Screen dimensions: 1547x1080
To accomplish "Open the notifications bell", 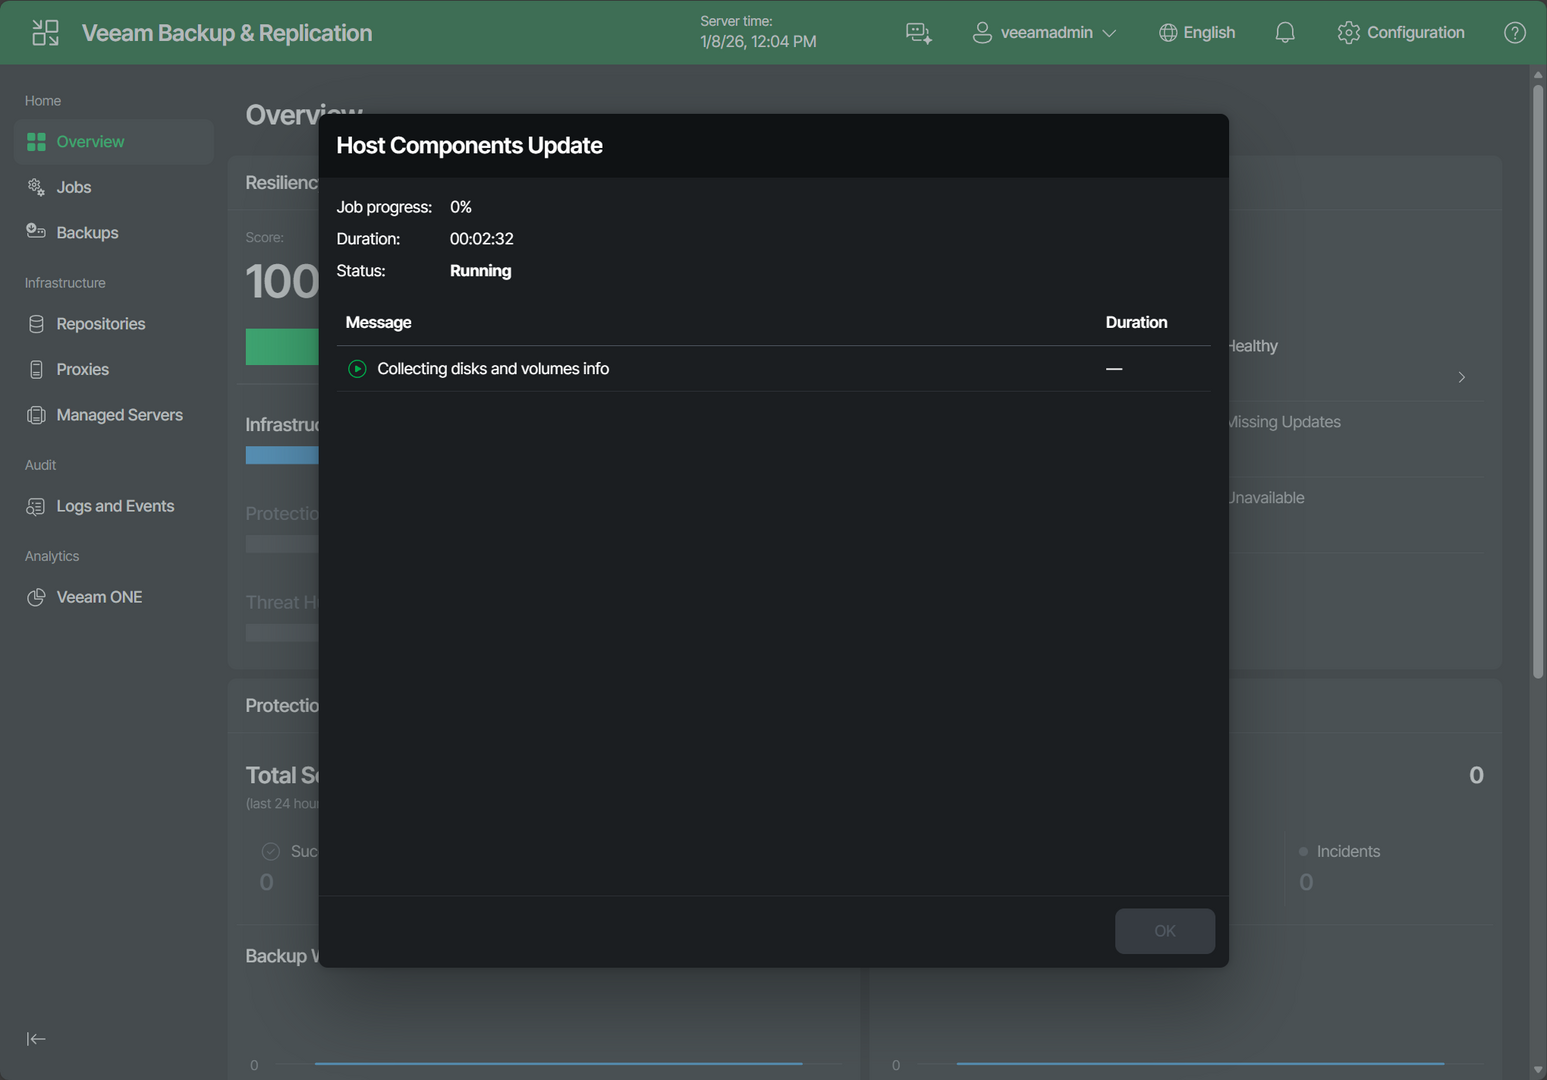I will (1285, 33).
